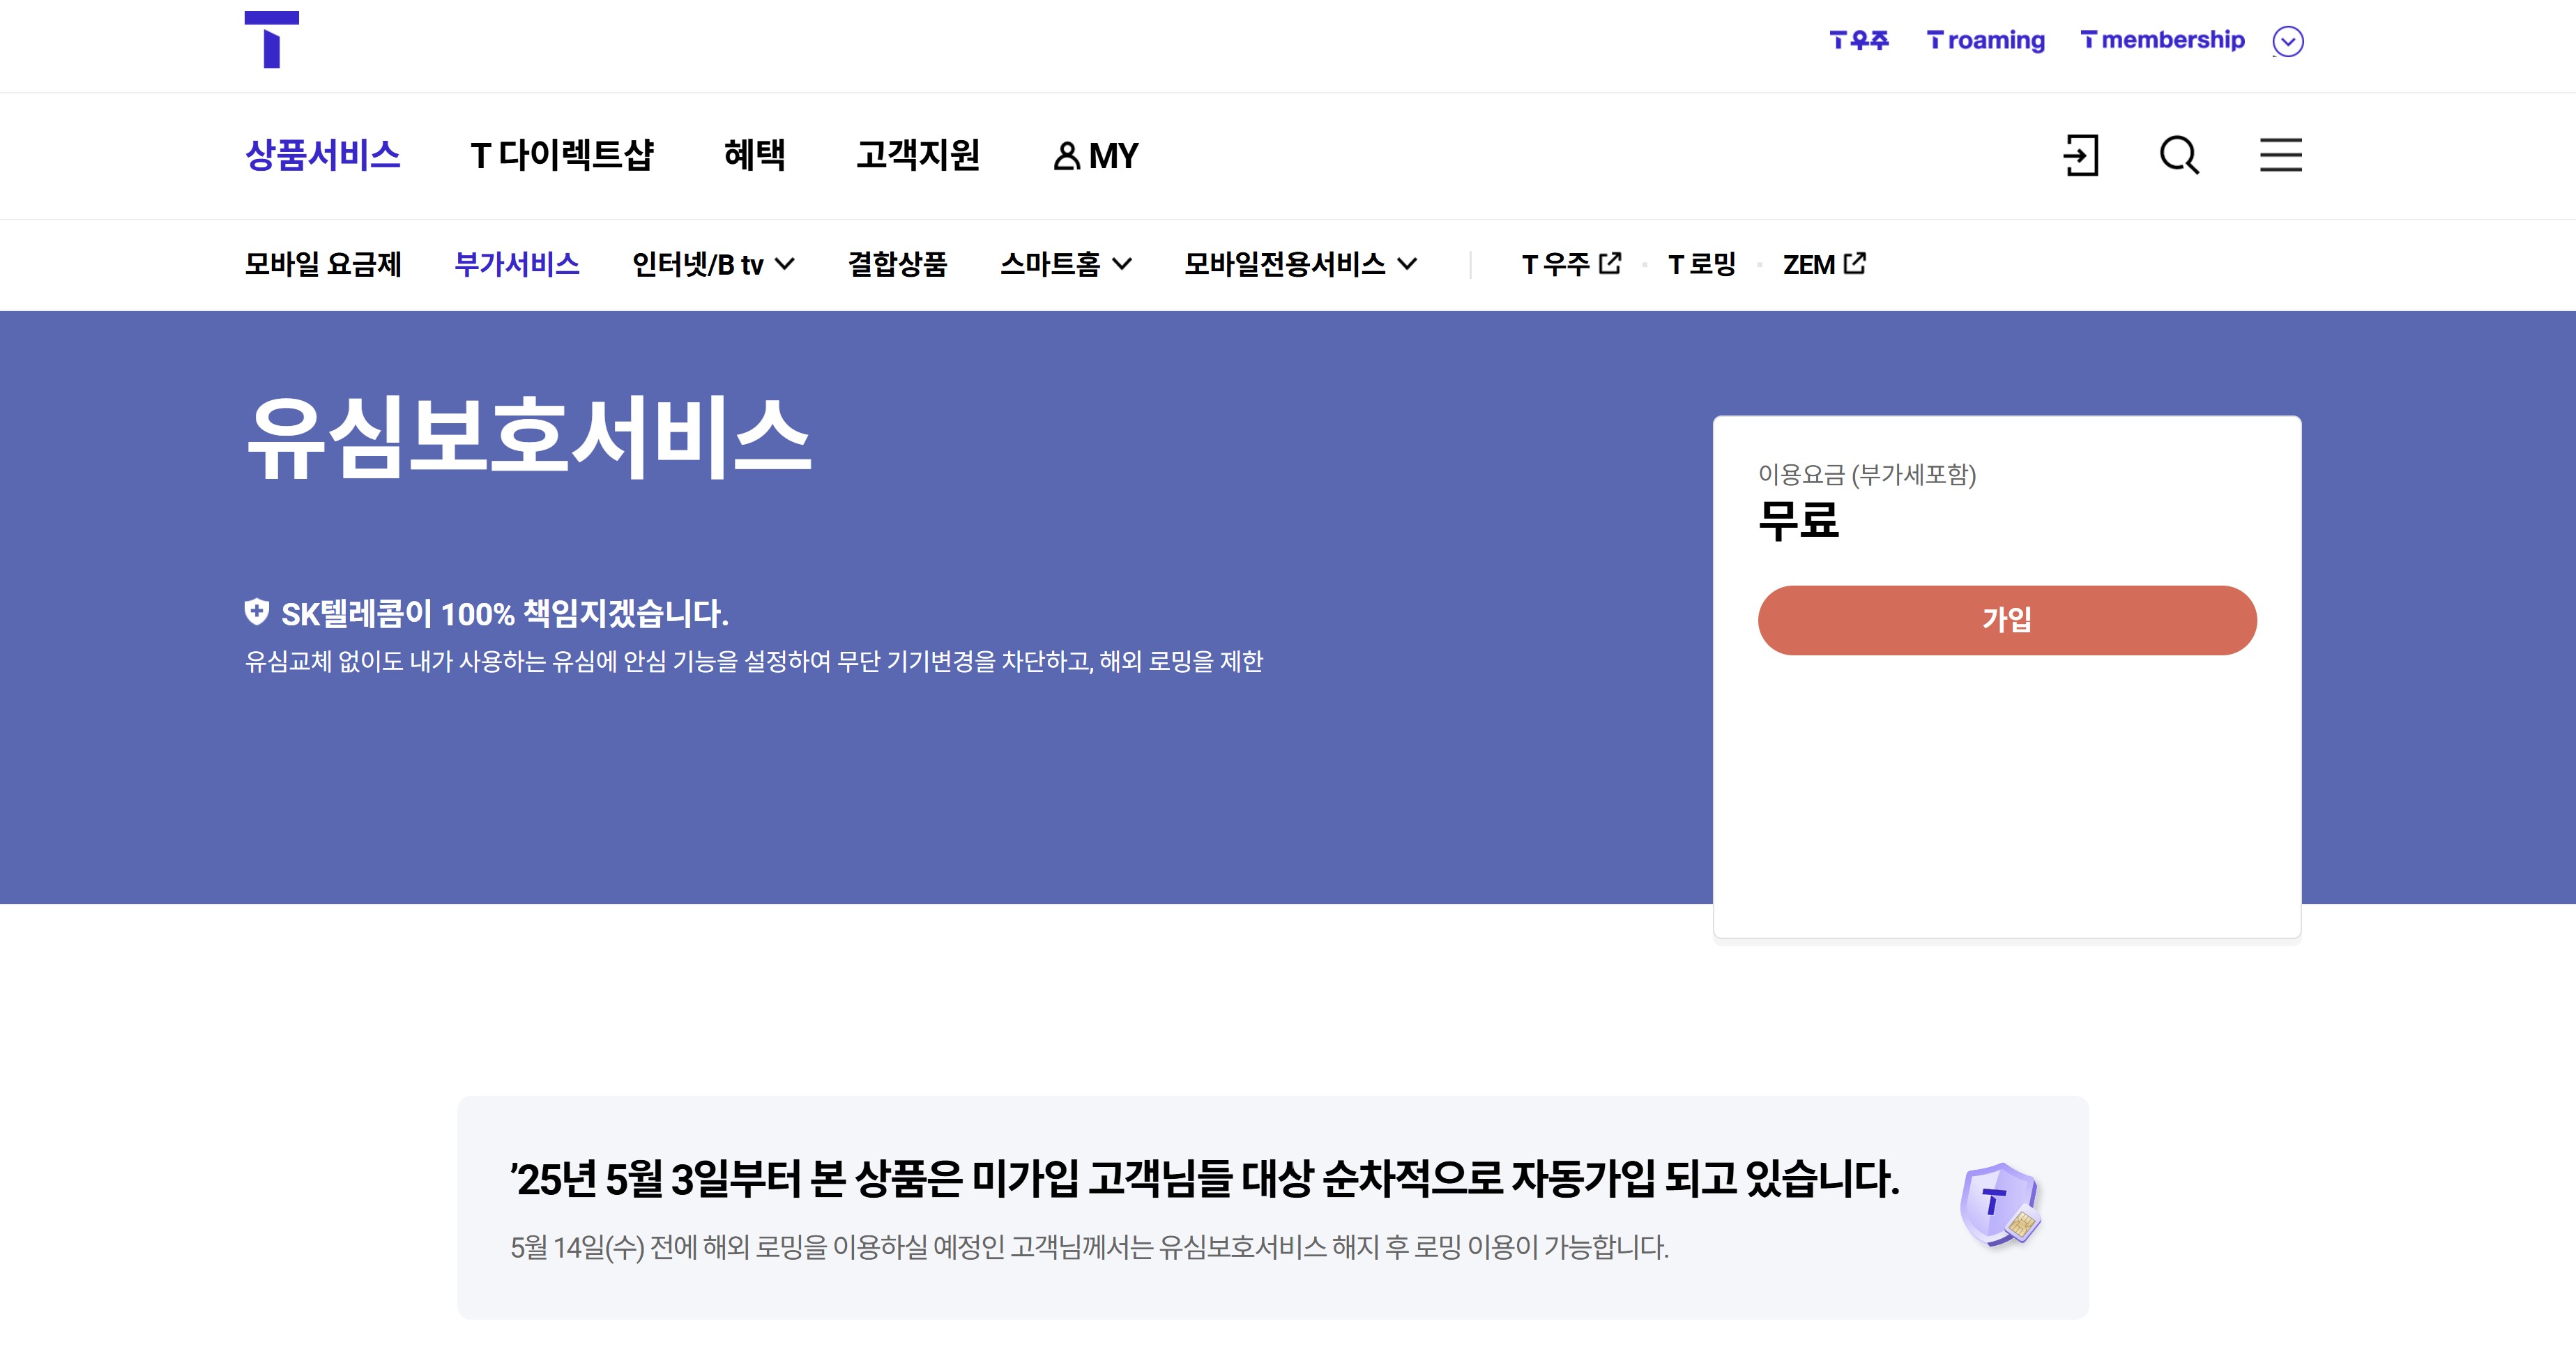Open the 상품서비스 main menu
The width and height of the screenshot is (2576, 1349).
(323, 156)
